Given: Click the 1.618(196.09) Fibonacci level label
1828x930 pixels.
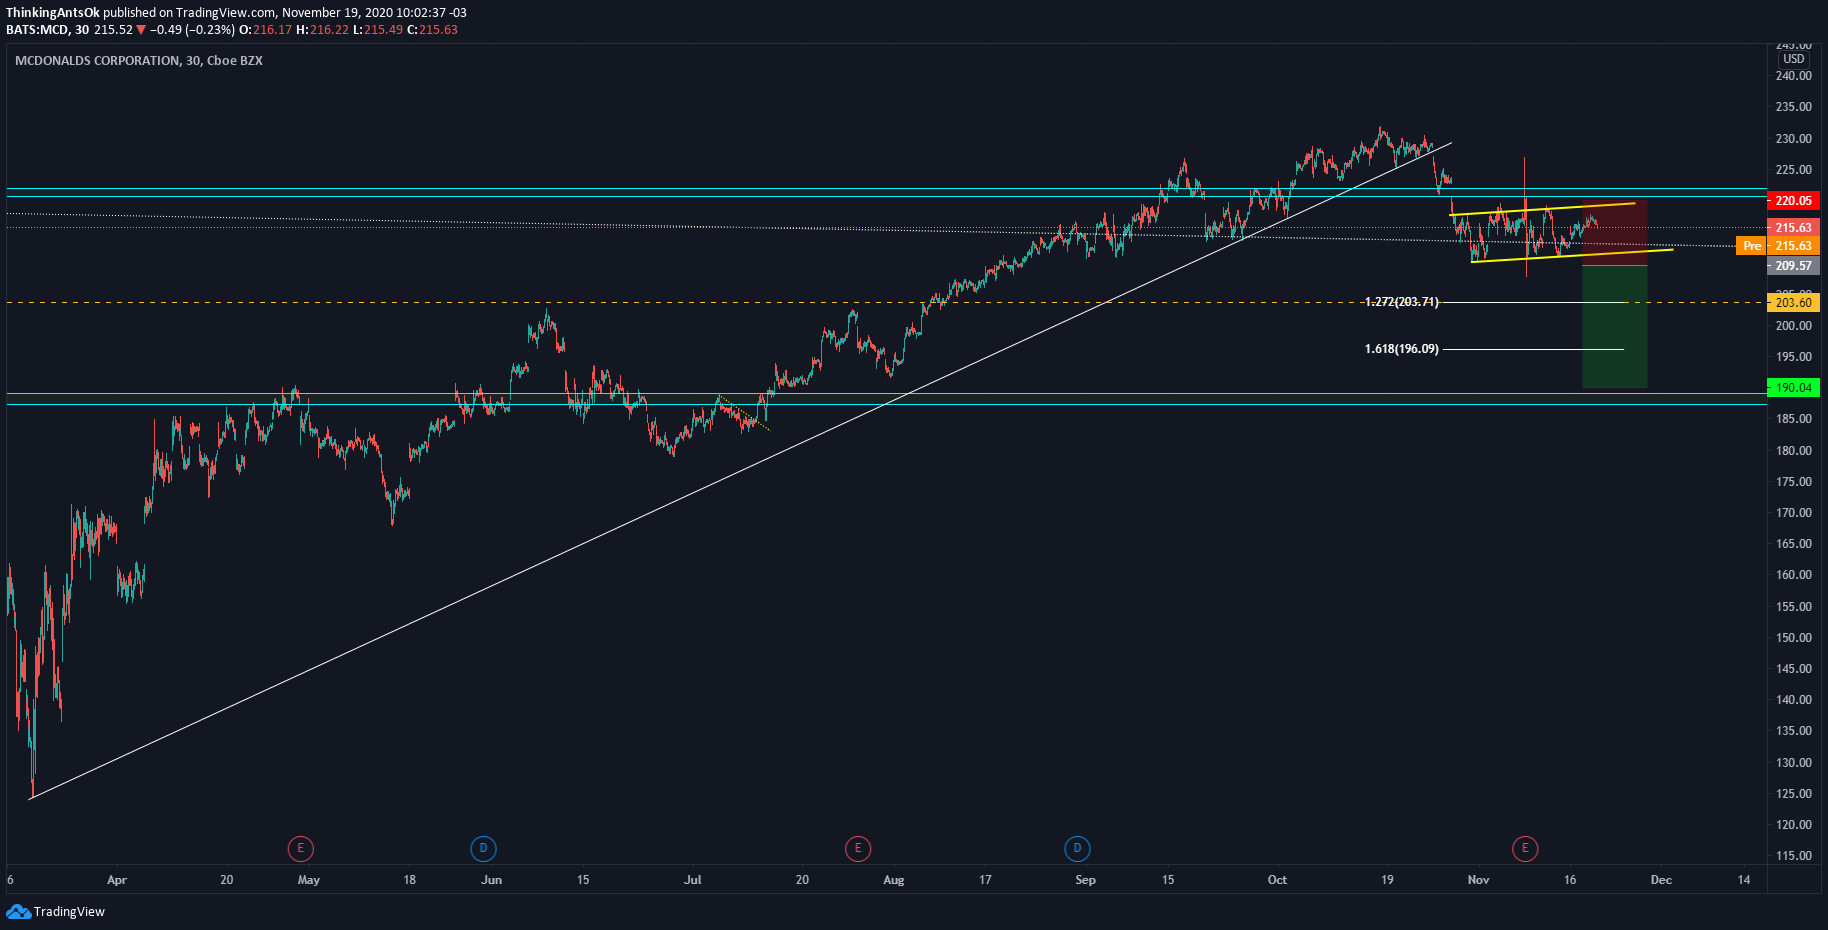Looking at the screenshot, I should (1401, 349).
